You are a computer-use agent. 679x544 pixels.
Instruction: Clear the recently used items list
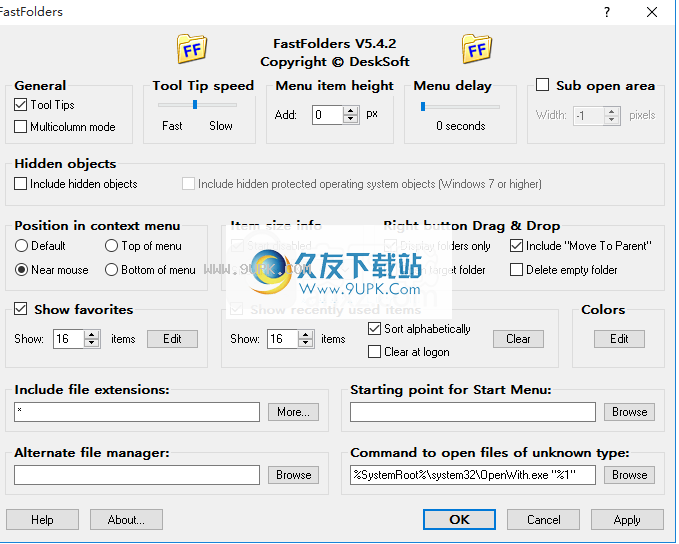click(518, 339)
